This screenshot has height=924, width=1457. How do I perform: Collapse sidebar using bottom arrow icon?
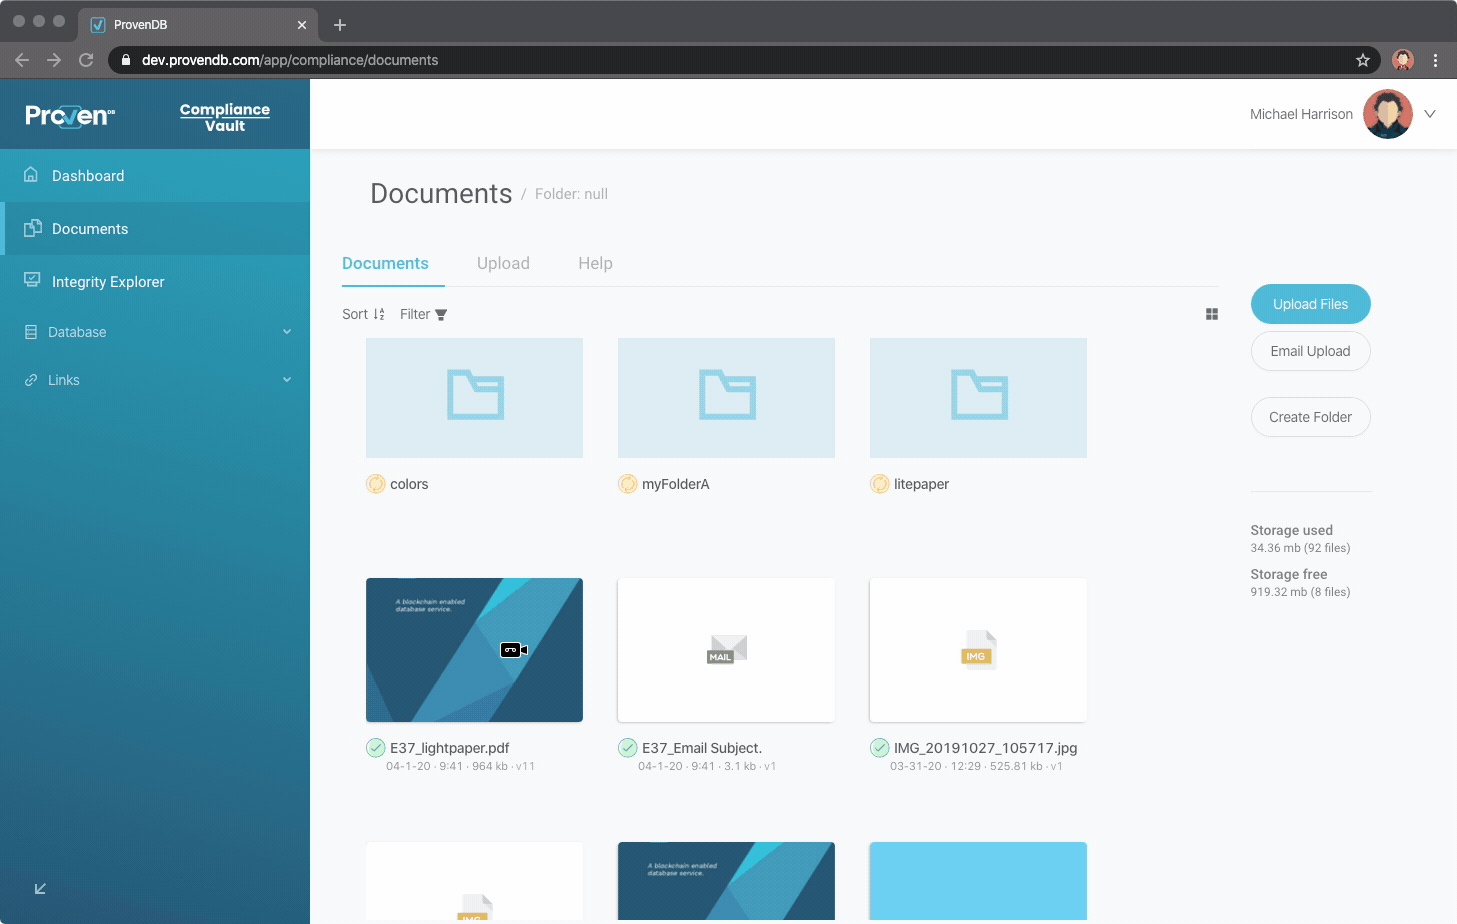40,888
